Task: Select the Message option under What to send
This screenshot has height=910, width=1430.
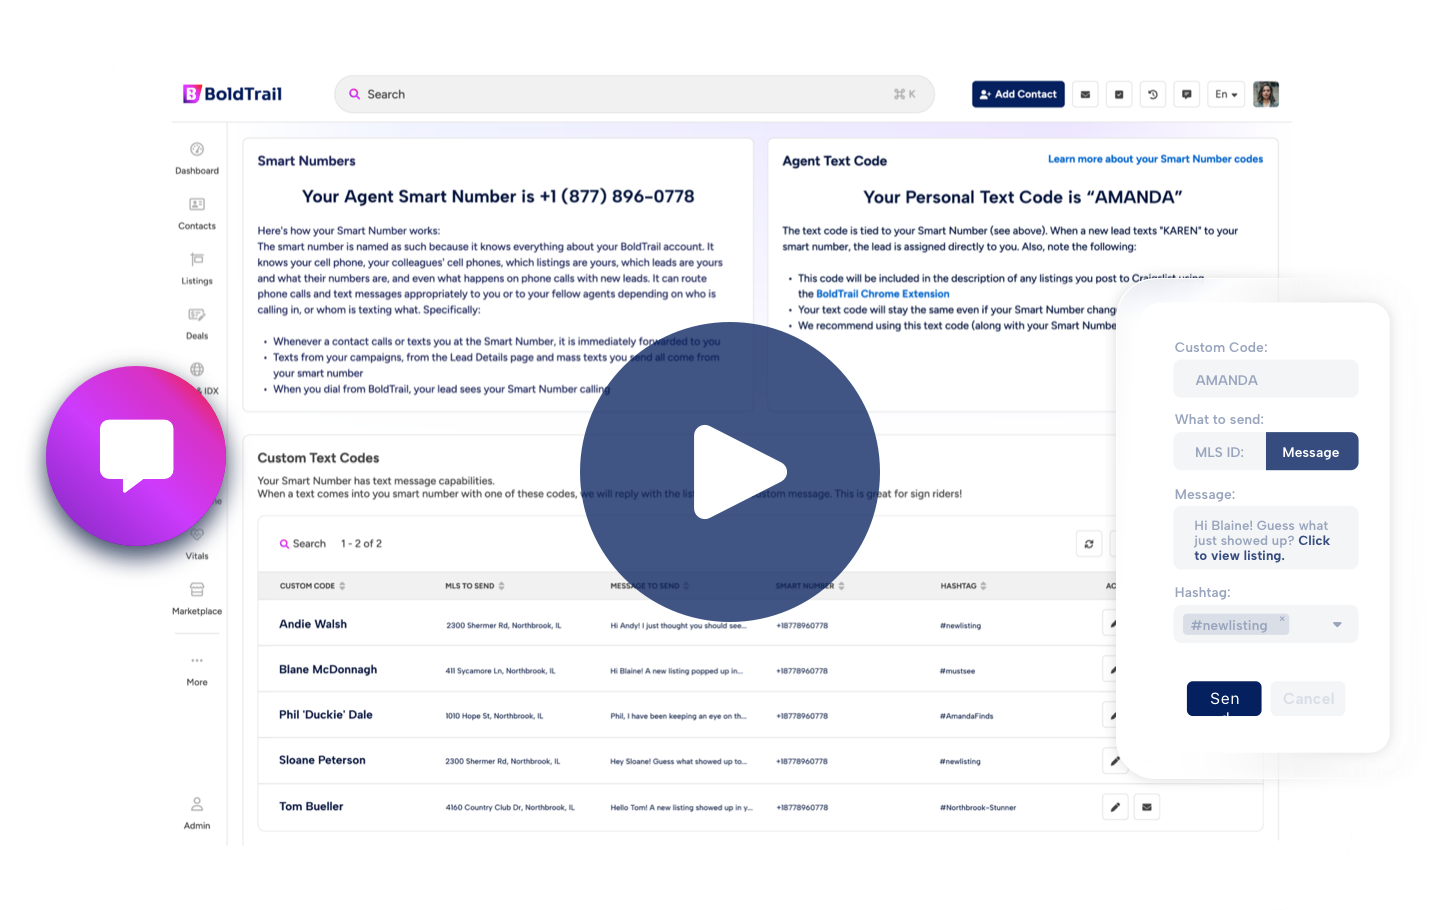Action: point(1311,452)
